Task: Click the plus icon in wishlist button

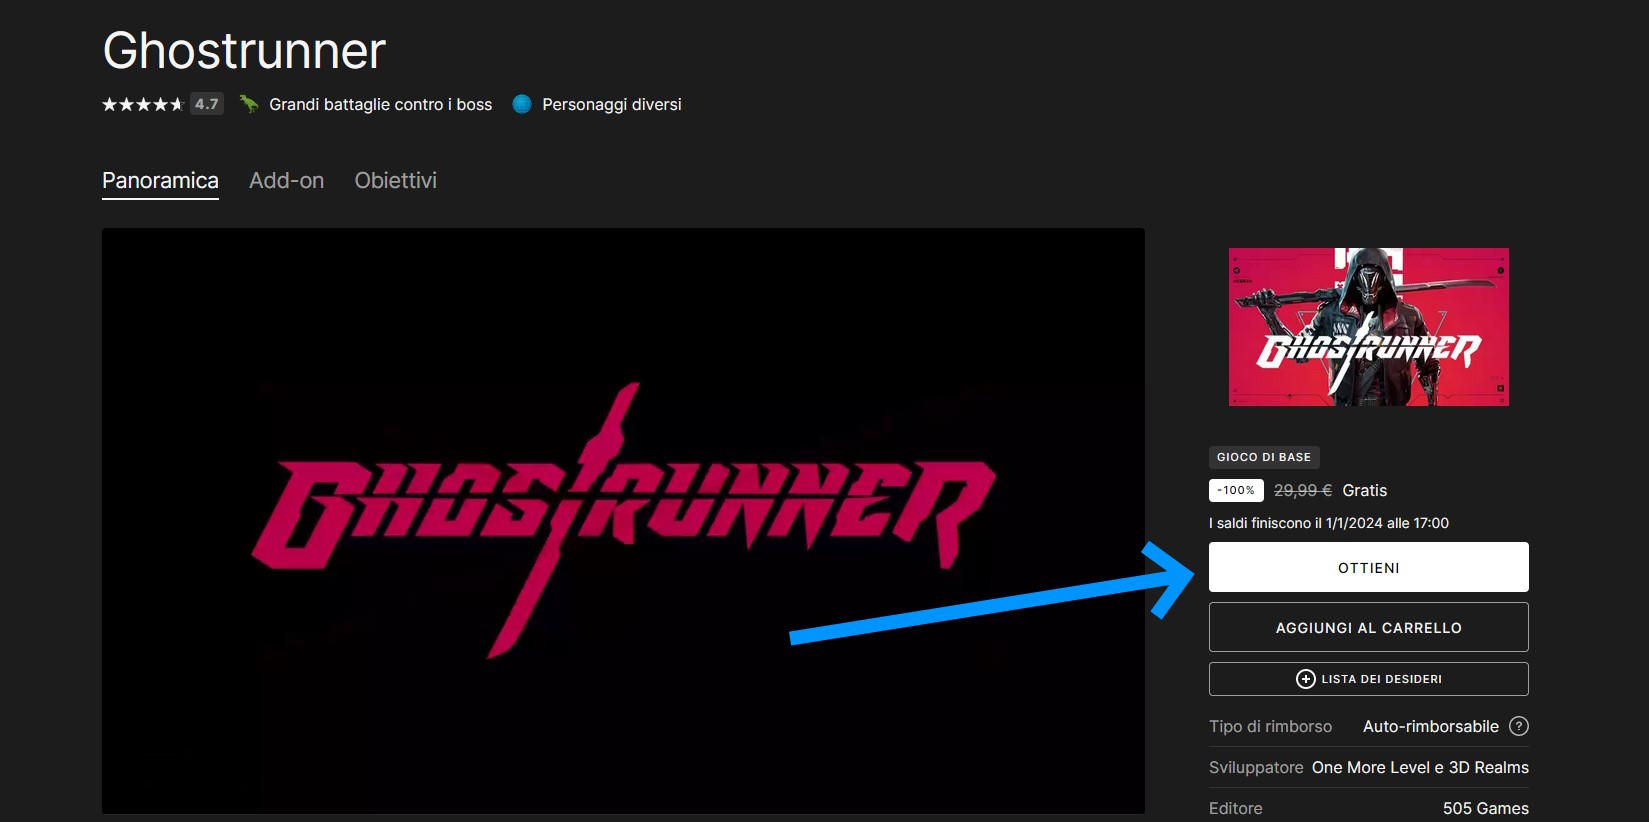Action: [x=1305, y=679]
